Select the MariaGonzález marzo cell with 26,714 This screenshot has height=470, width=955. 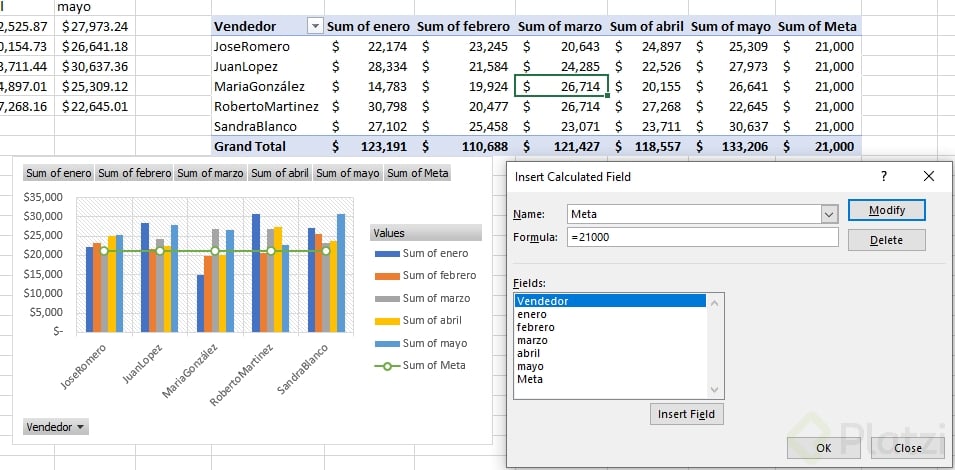(560, 87)
